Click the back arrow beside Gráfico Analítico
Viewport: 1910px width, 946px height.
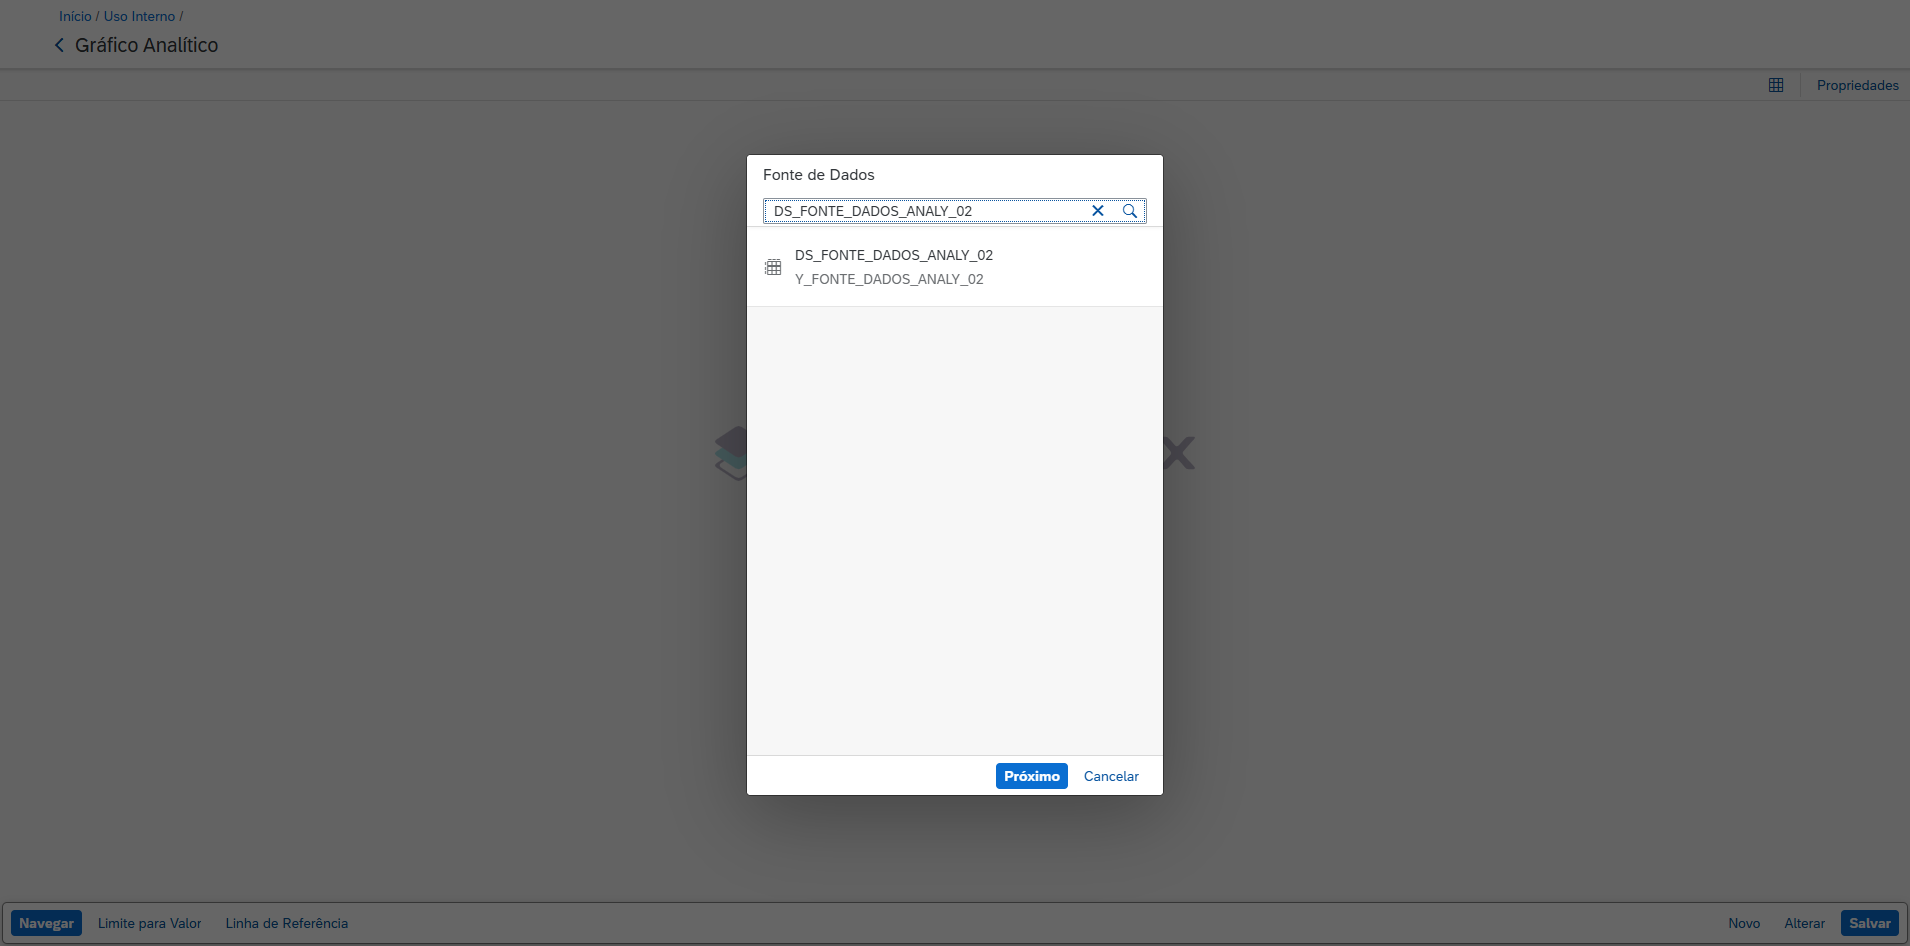coord(59,45)
